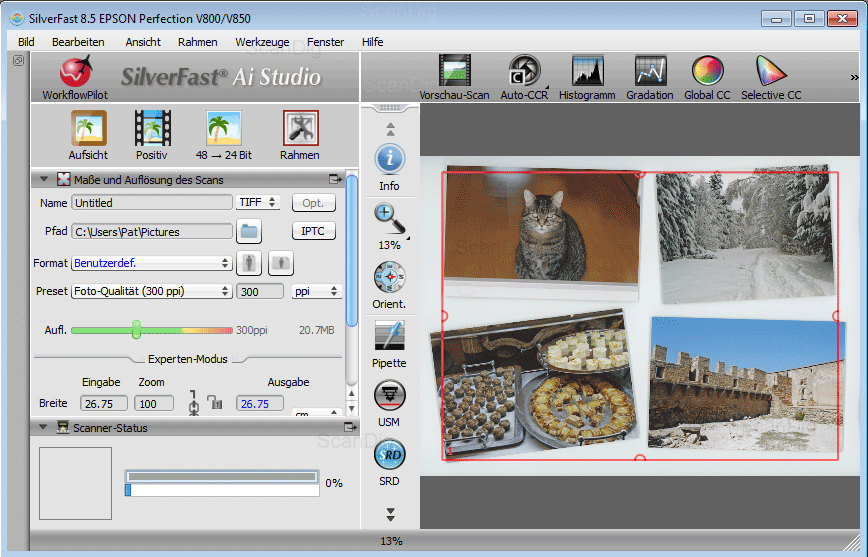Screen dimensions: 868x557
Task: Click the Opt. button
Action: (x=313, y=203)
